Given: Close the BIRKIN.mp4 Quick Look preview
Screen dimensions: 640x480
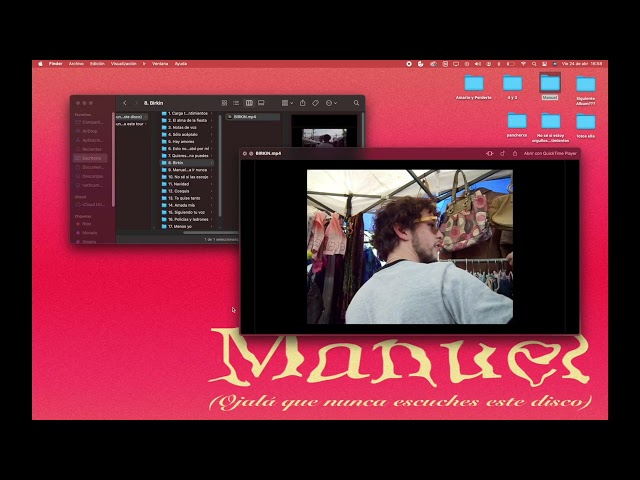Looking at the screenshot, I should pyautogui.click(x=244, y=153).
